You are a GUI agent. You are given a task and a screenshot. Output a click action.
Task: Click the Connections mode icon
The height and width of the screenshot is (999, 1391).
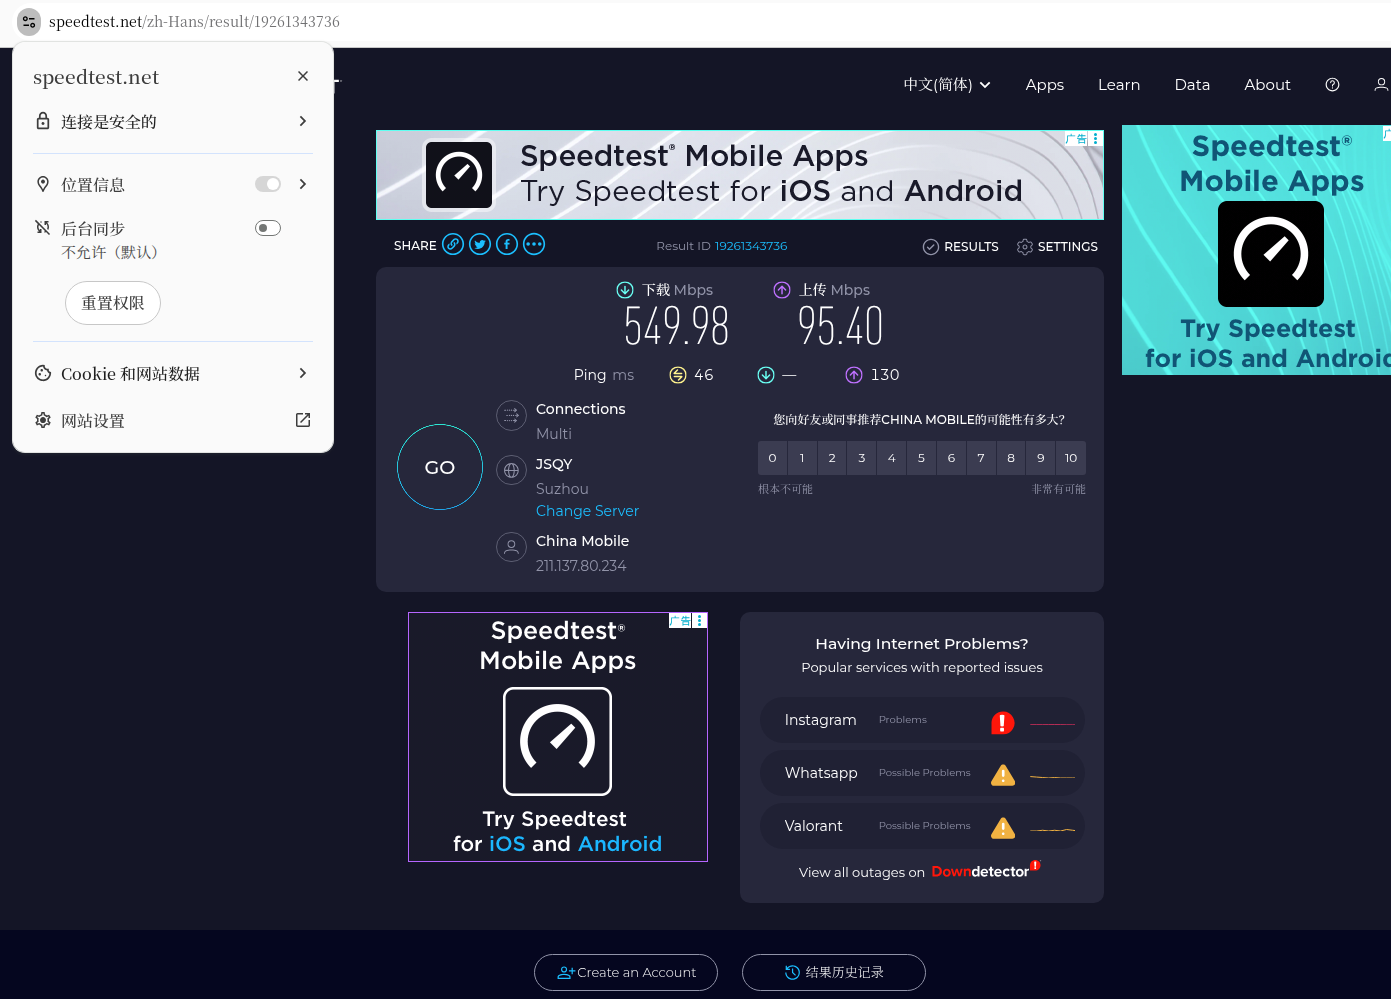[x=511, y=415]
